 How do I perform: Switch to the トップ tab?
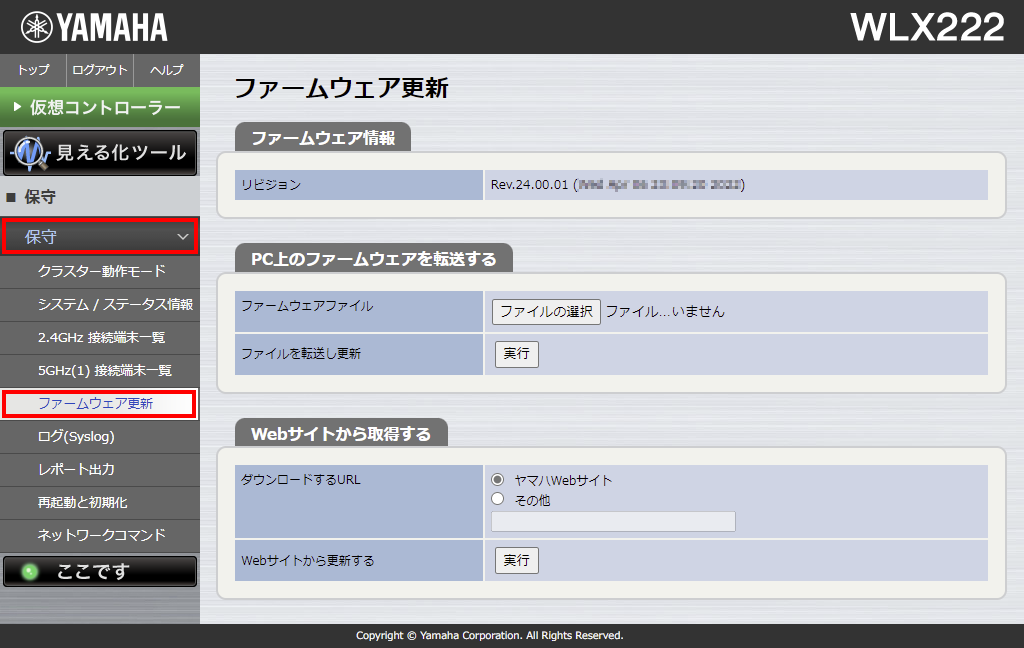32,70
